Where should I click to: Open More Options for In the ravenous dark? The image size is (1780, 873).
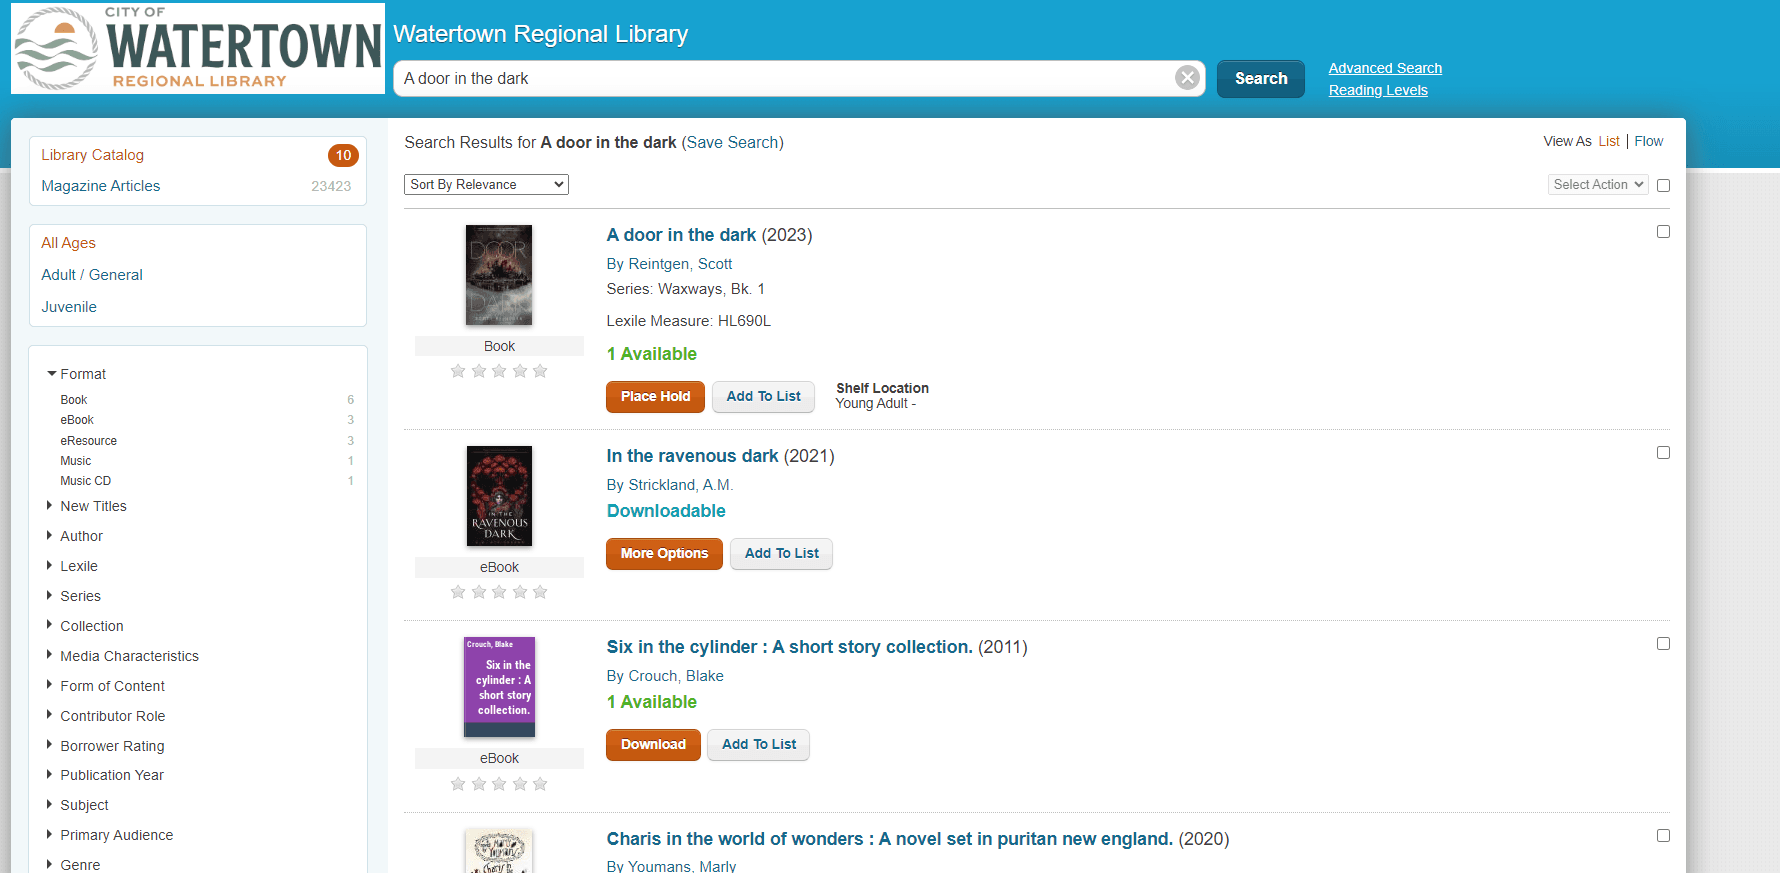click(664, 553)
